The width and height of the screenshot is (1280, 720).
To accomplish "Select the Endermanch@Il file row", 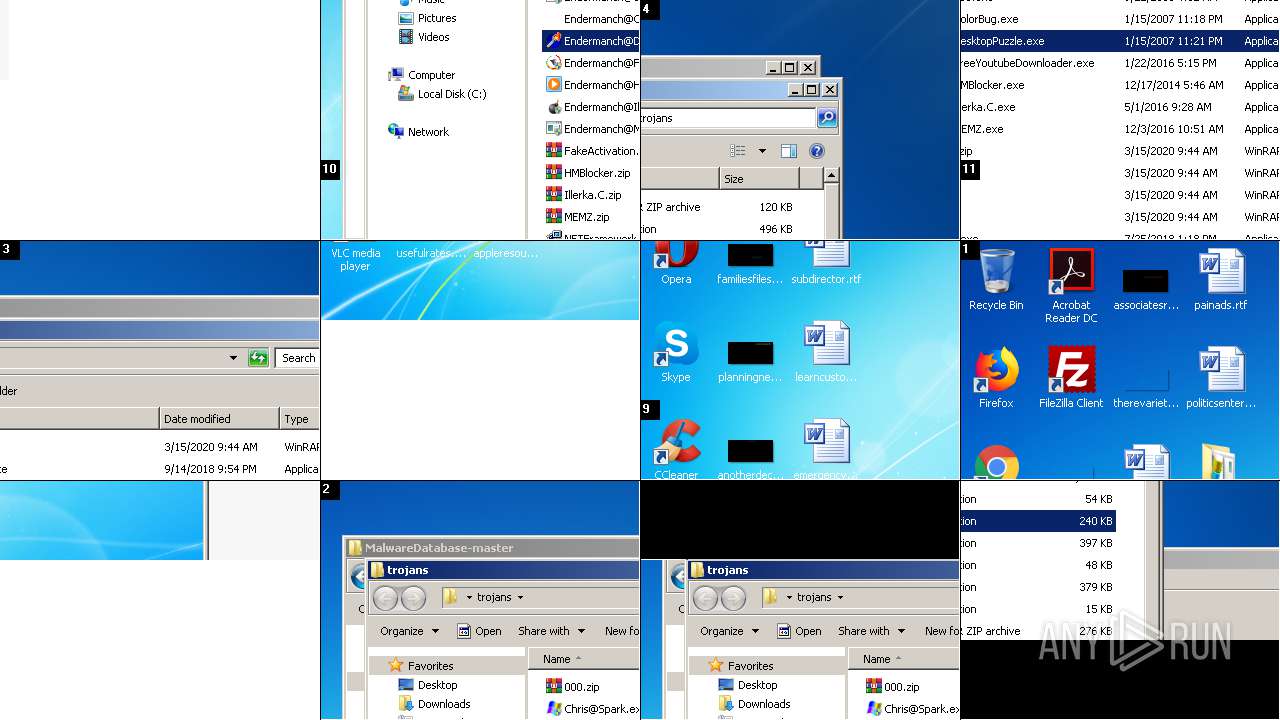I will point(591,107).
